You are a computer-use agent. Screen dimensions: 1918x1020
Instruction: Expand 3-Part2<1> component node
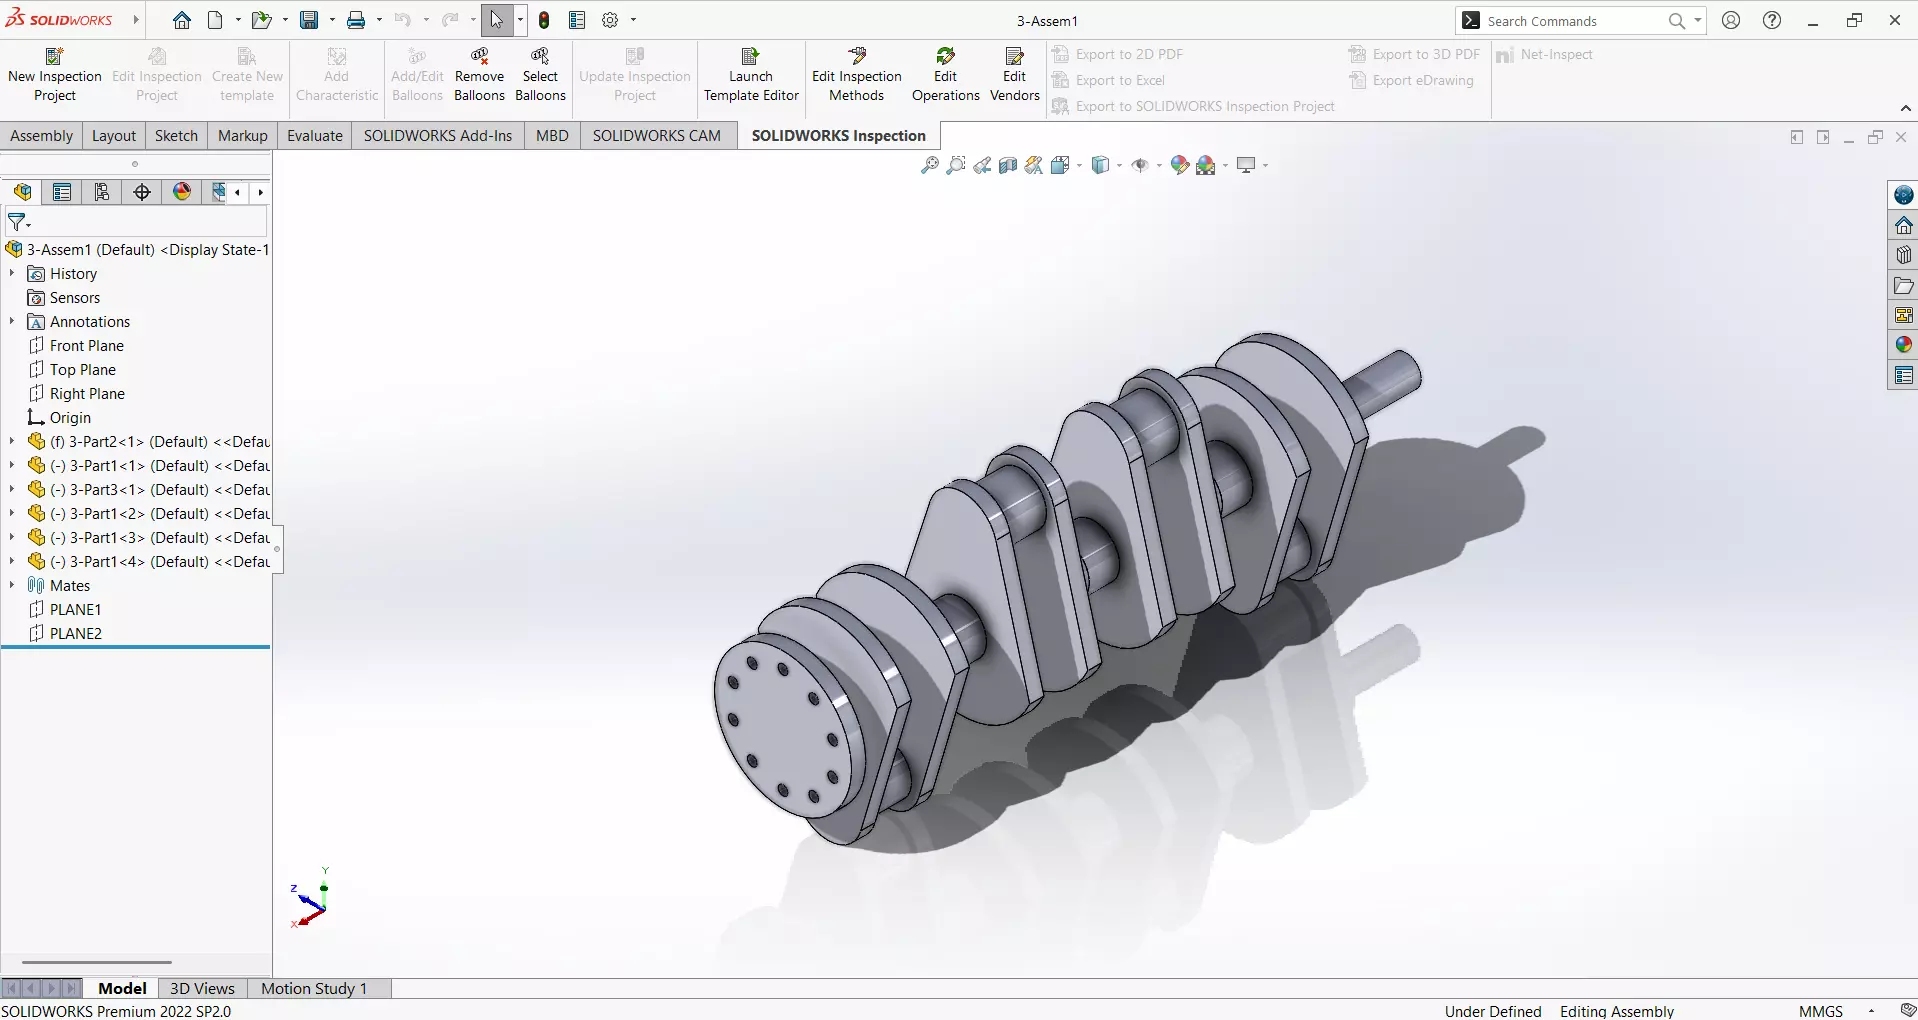point(12,441)
